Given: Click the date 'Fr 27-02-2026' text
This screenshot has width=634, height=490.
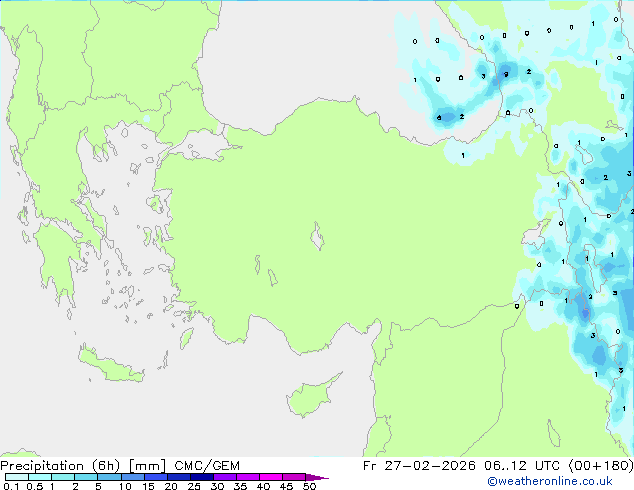Looking at the screenshot, I should [419, 465].
